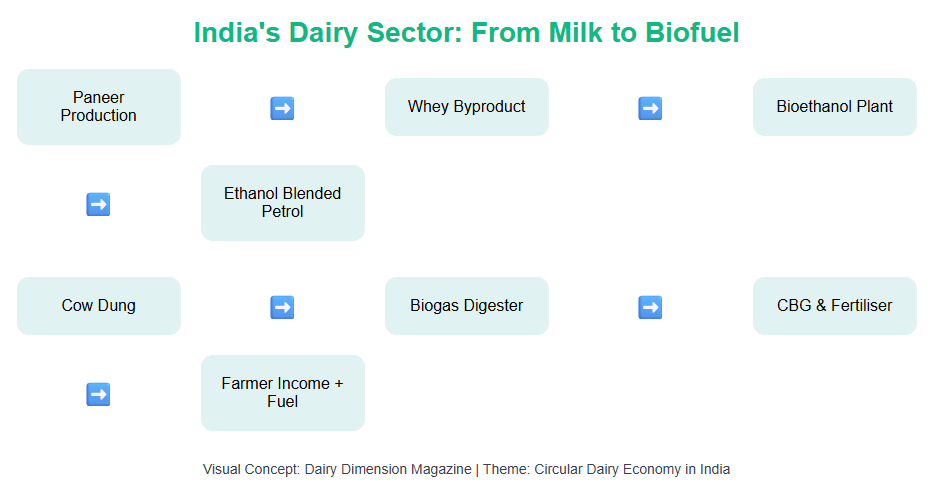Select the Farmer Income + Fuel box

pos(283,393)
